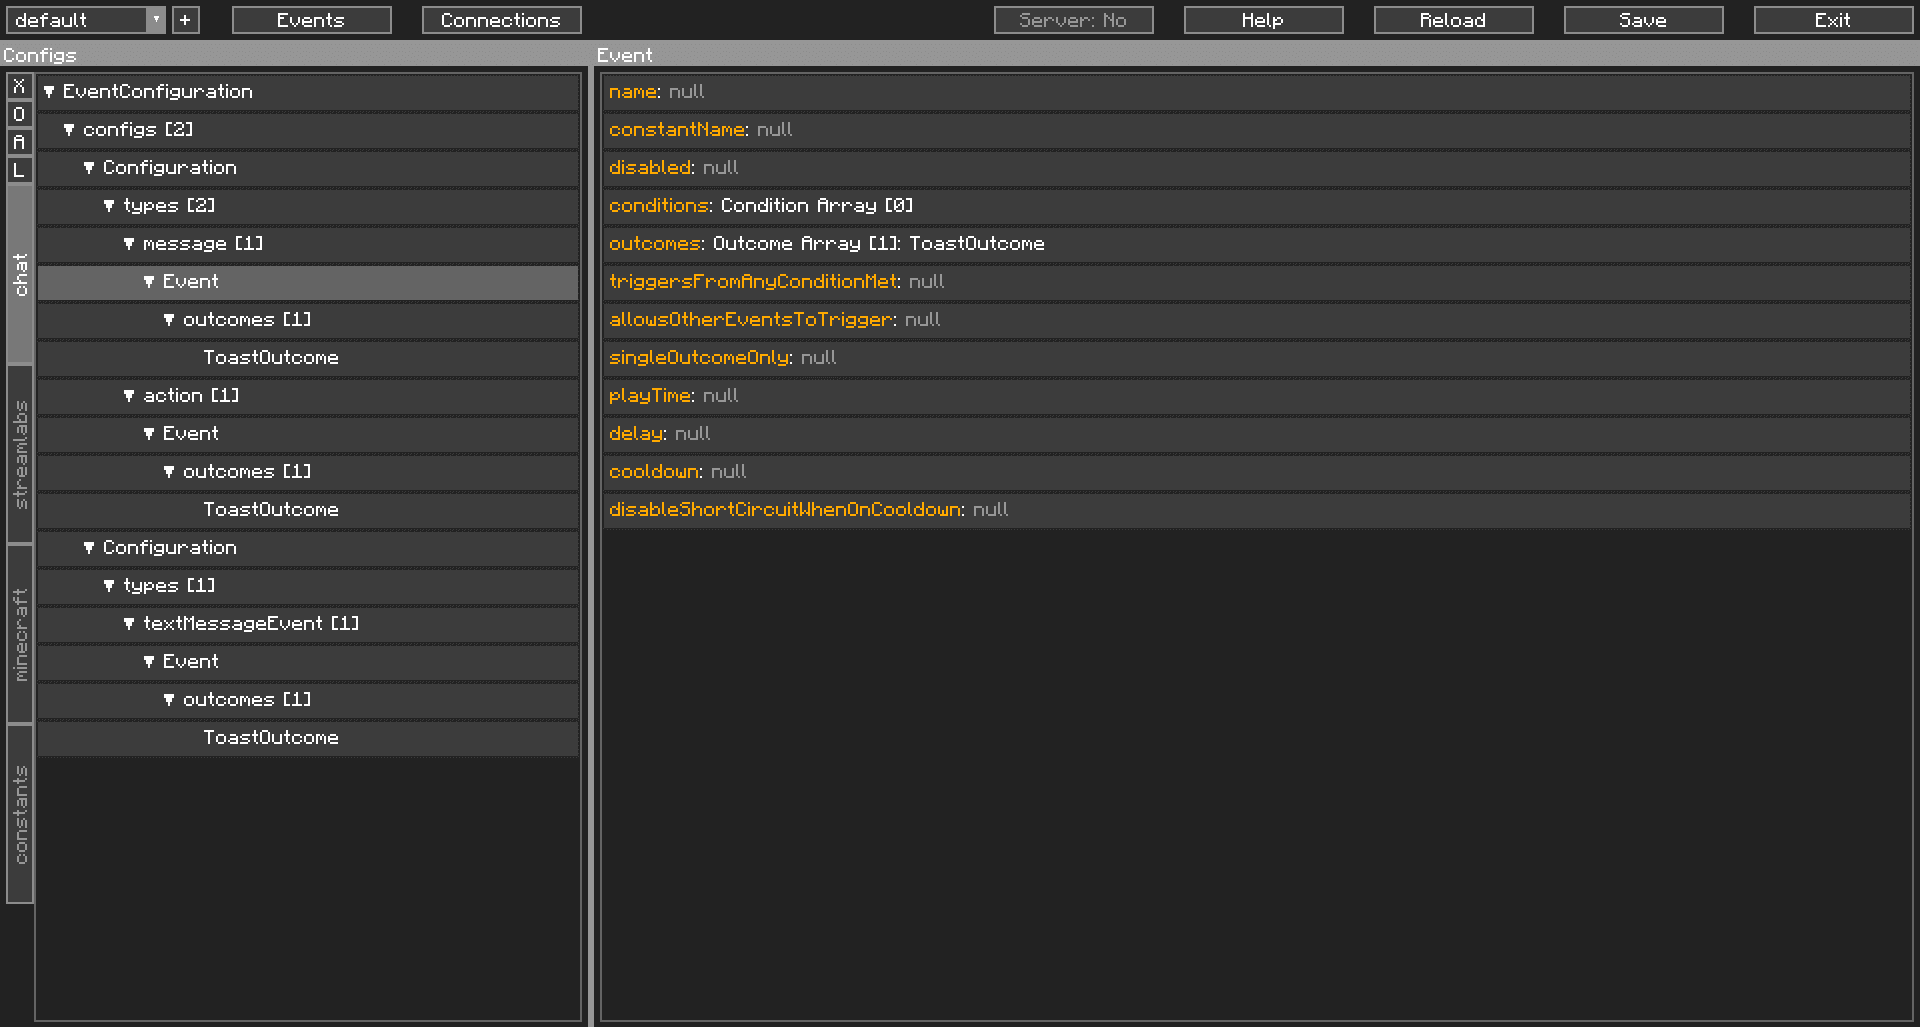The width and height of the screenshot is (1920, 1027).
Task: Edit the disabled: null property
Action: (x=1257, y=168)
